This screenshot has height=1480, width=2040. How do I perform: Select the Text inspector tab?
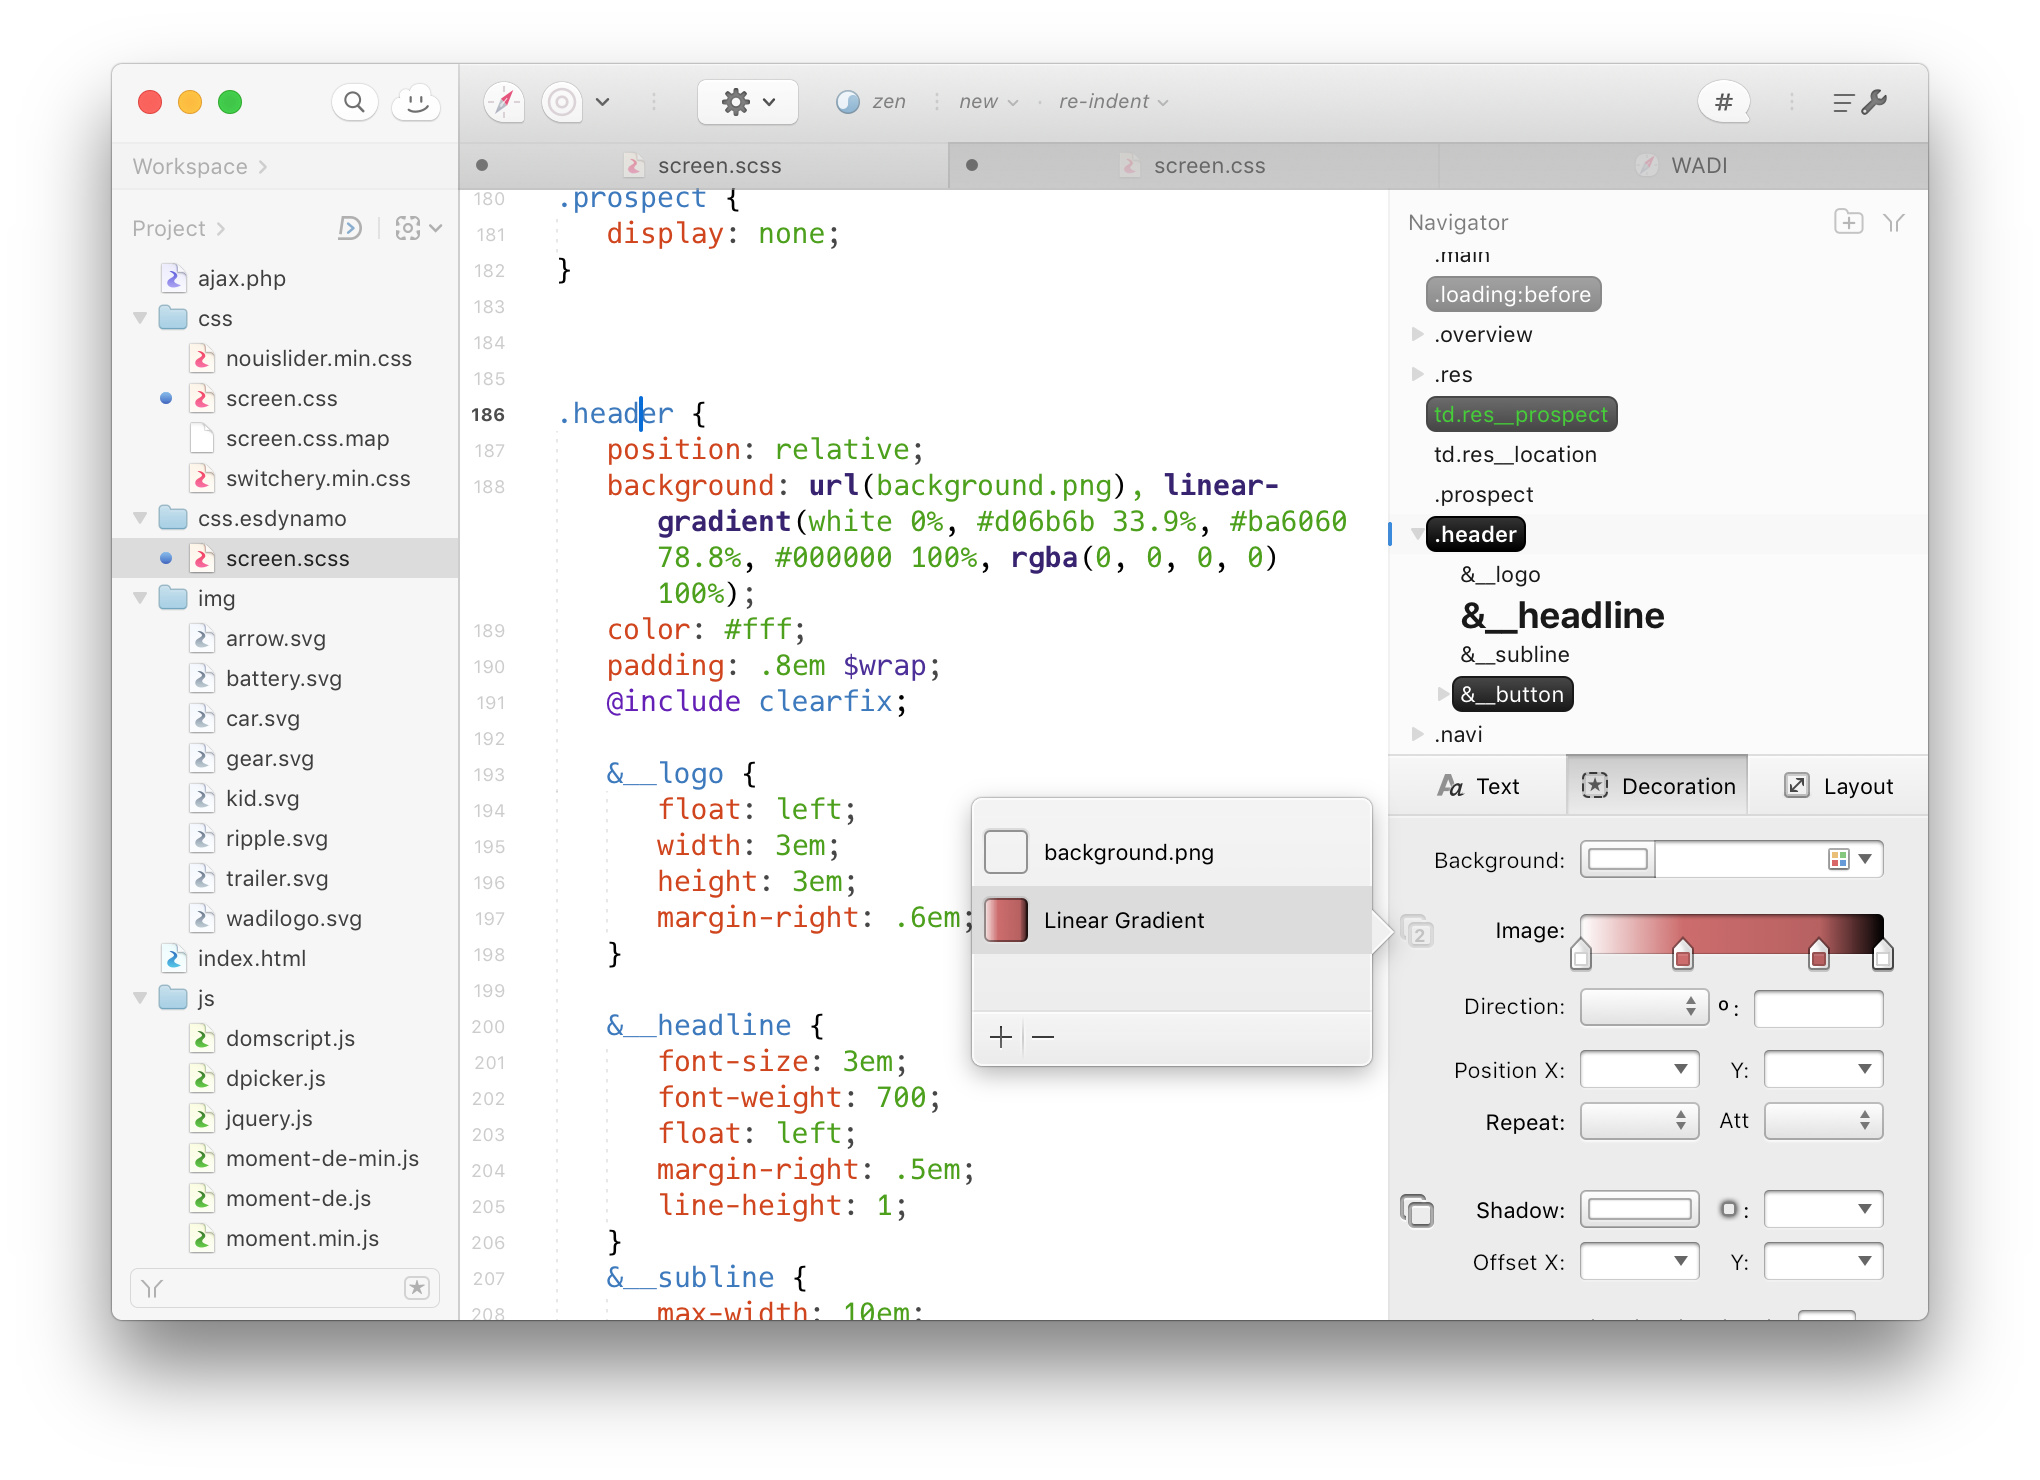[x=1478, y=786]
